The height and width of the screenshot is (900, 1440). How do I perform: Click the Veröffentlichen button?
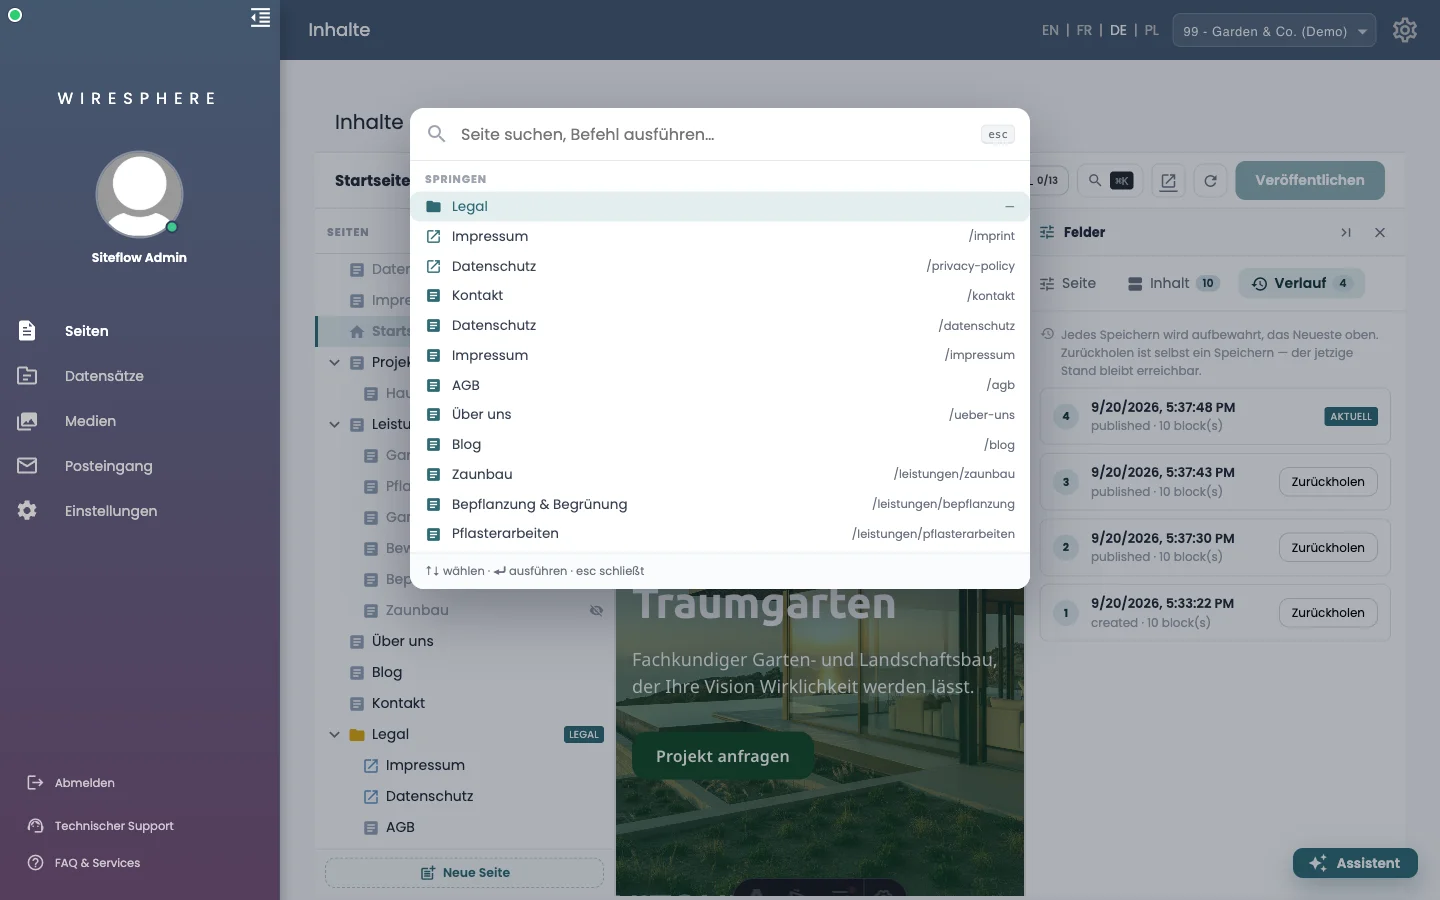(1310, 180)
